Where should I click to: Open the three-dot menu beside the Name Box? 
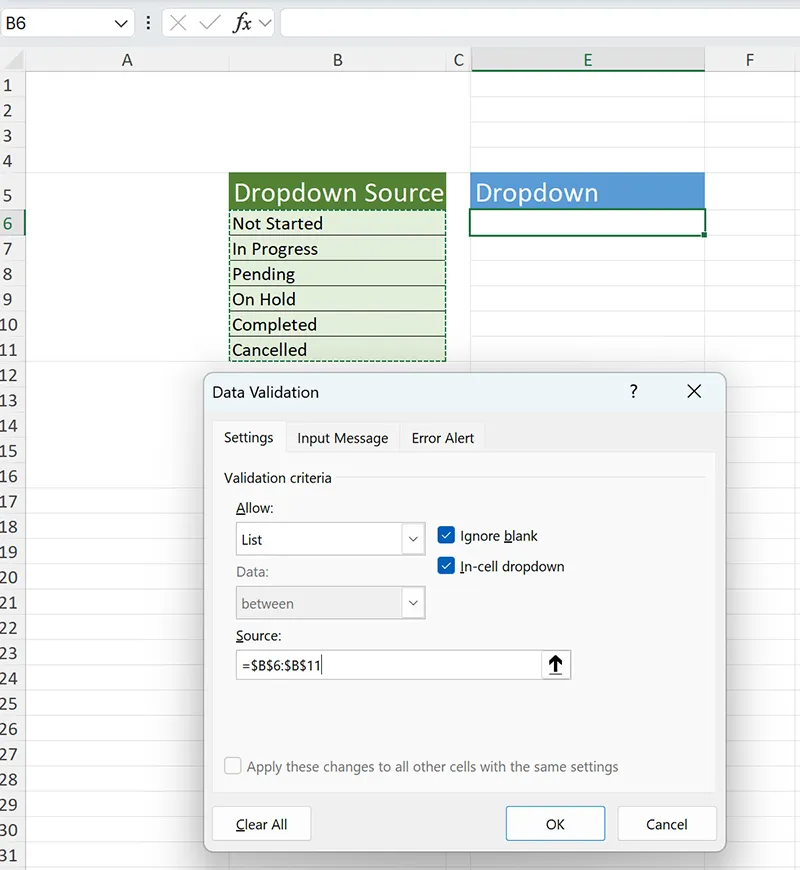[147, 22]
